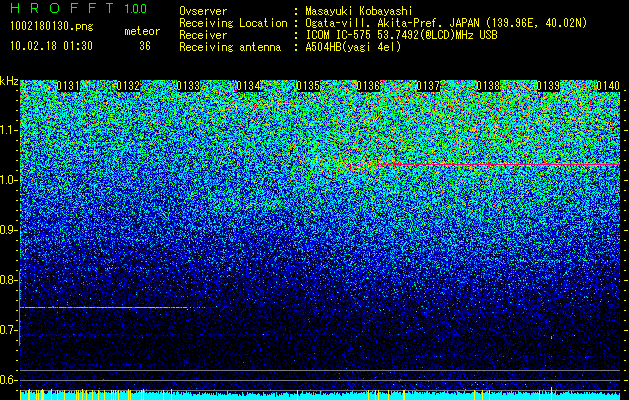
Task: Click the meteor count 36
Action: [x=145, y=46]
